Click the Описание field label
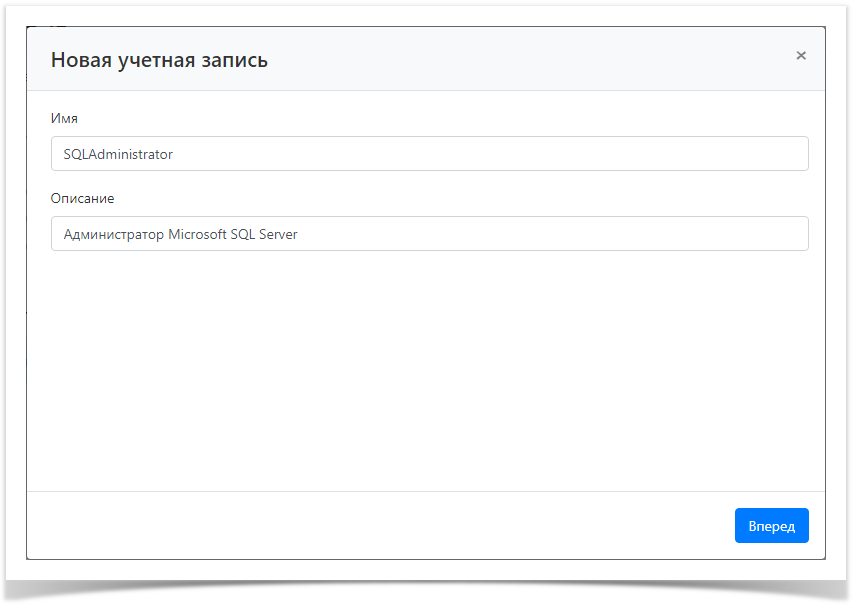 [x=83, y=198]
